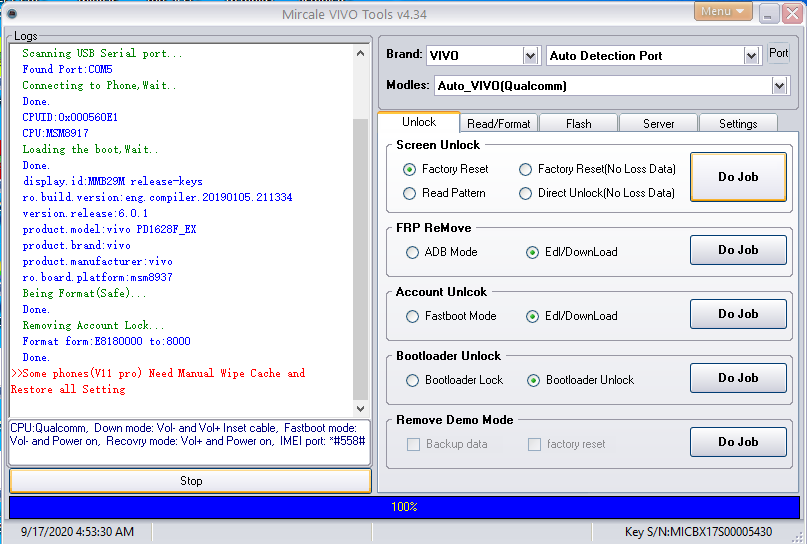Click log line 'Found Port:COM5'

coord(67,69)
